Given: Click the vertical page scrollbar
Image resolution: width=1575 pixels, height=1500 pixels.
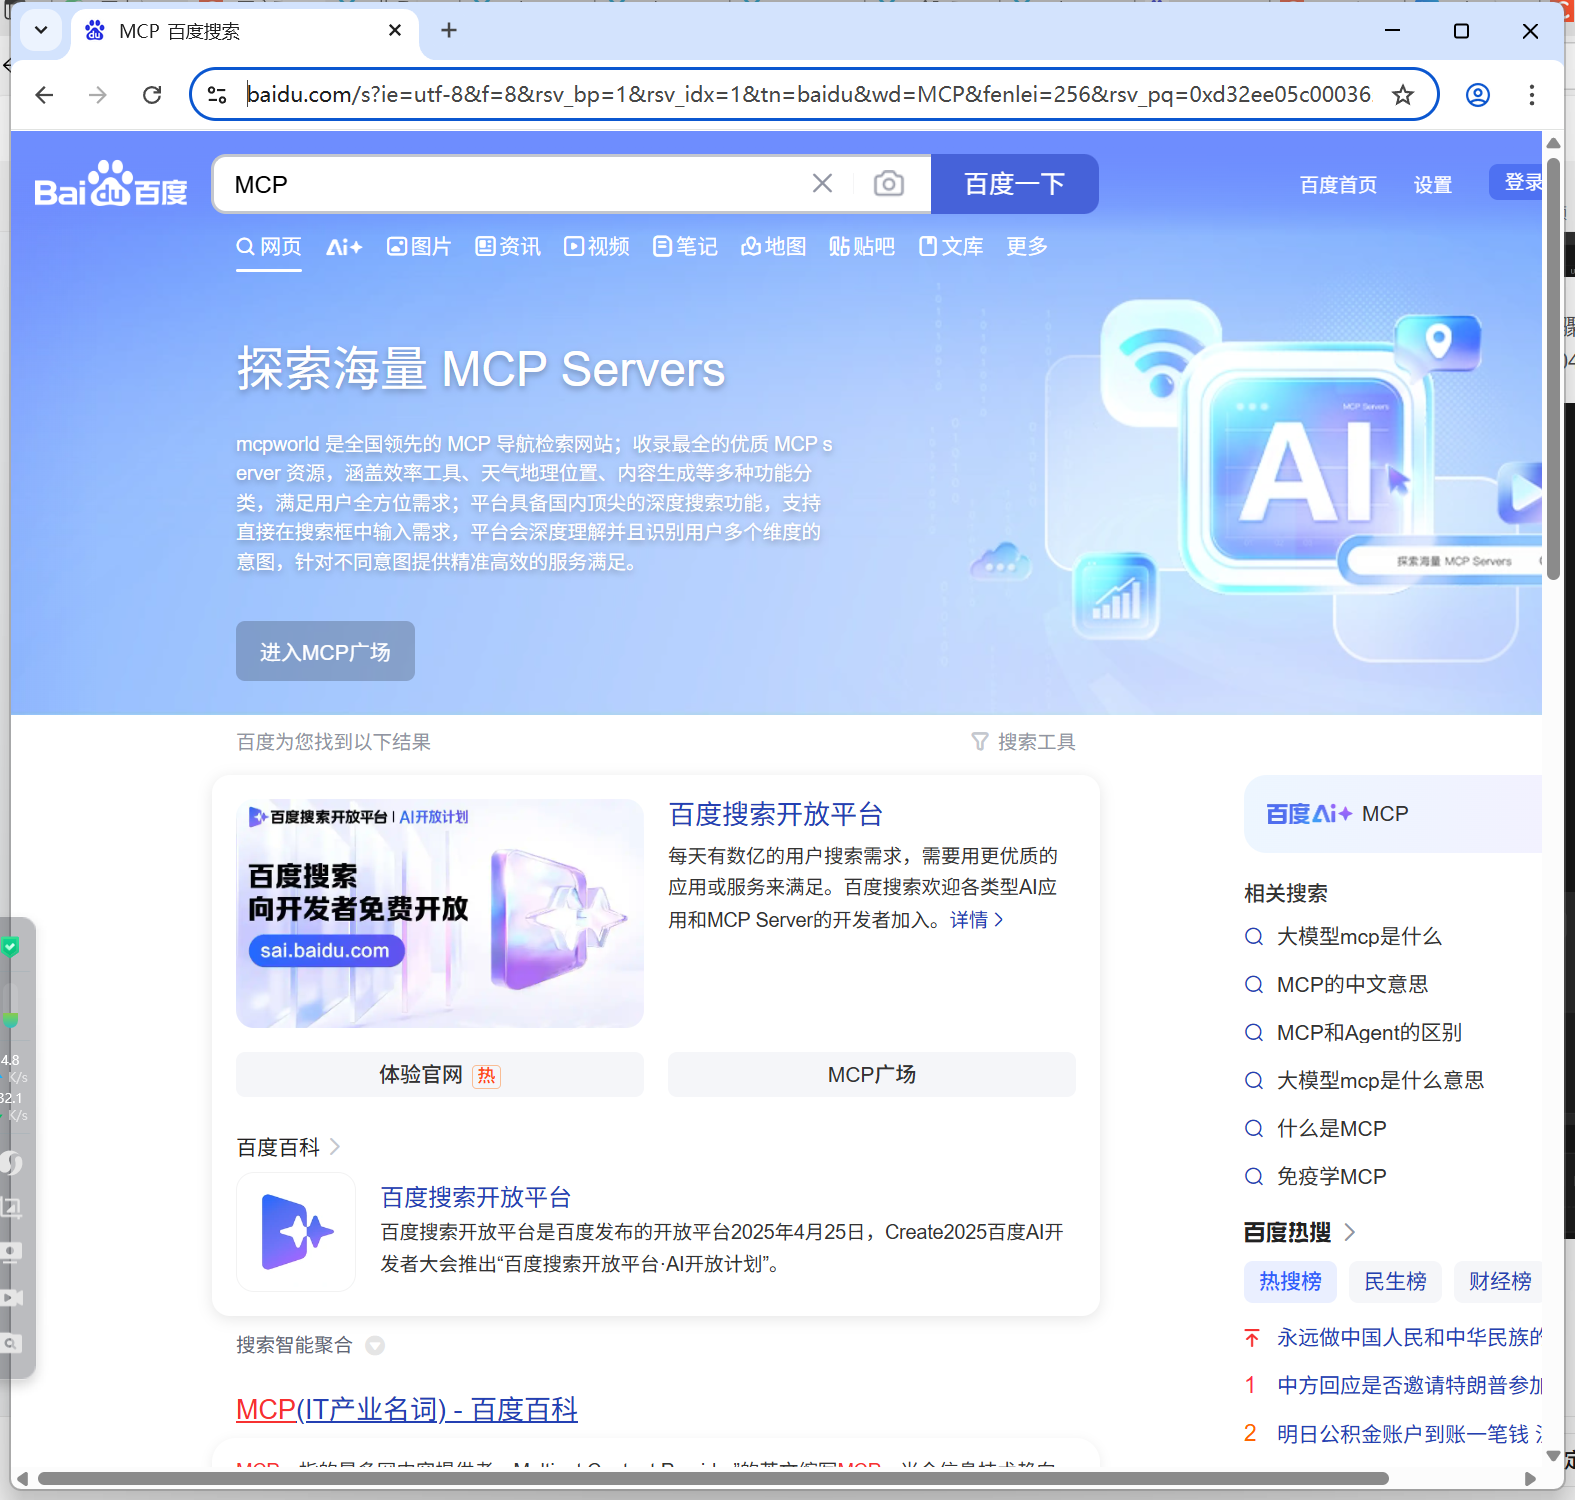Looking at the screenshot, I should click(x=1553, y=370).
